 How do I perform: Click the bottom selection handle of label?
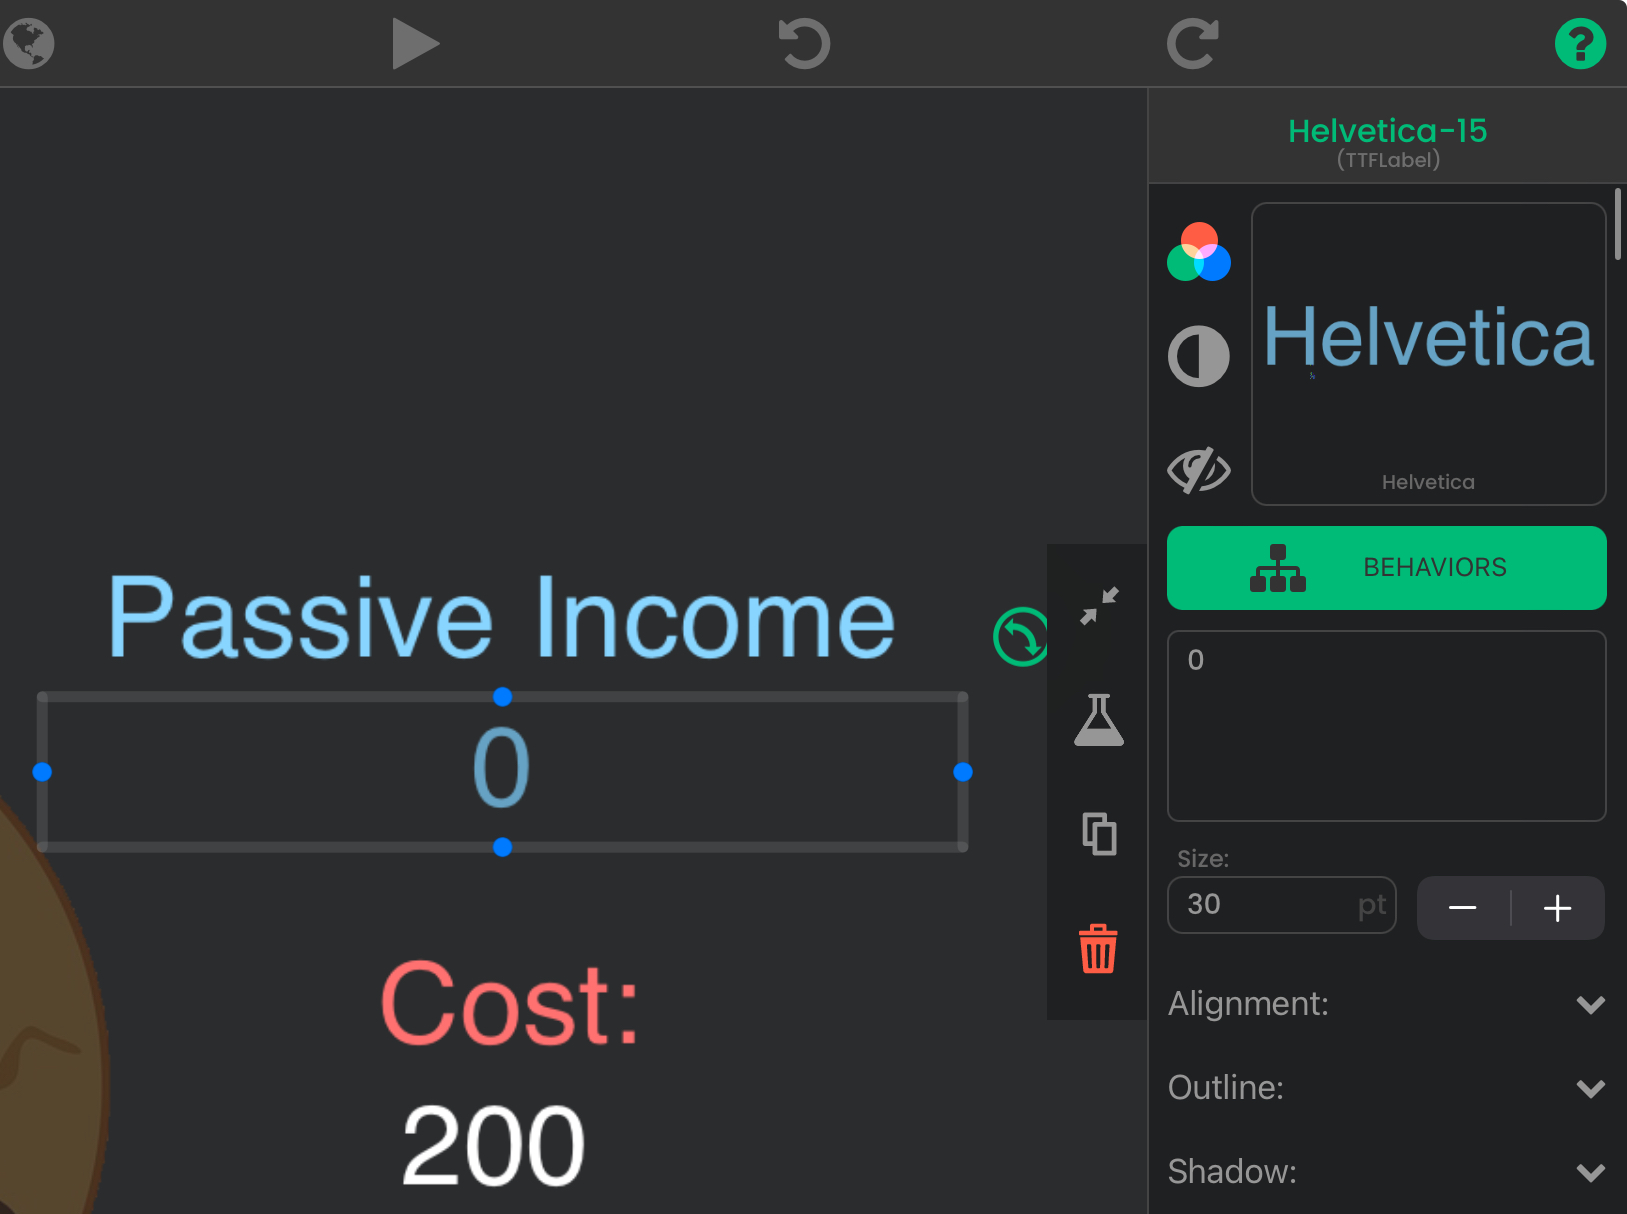pos(503,847)
